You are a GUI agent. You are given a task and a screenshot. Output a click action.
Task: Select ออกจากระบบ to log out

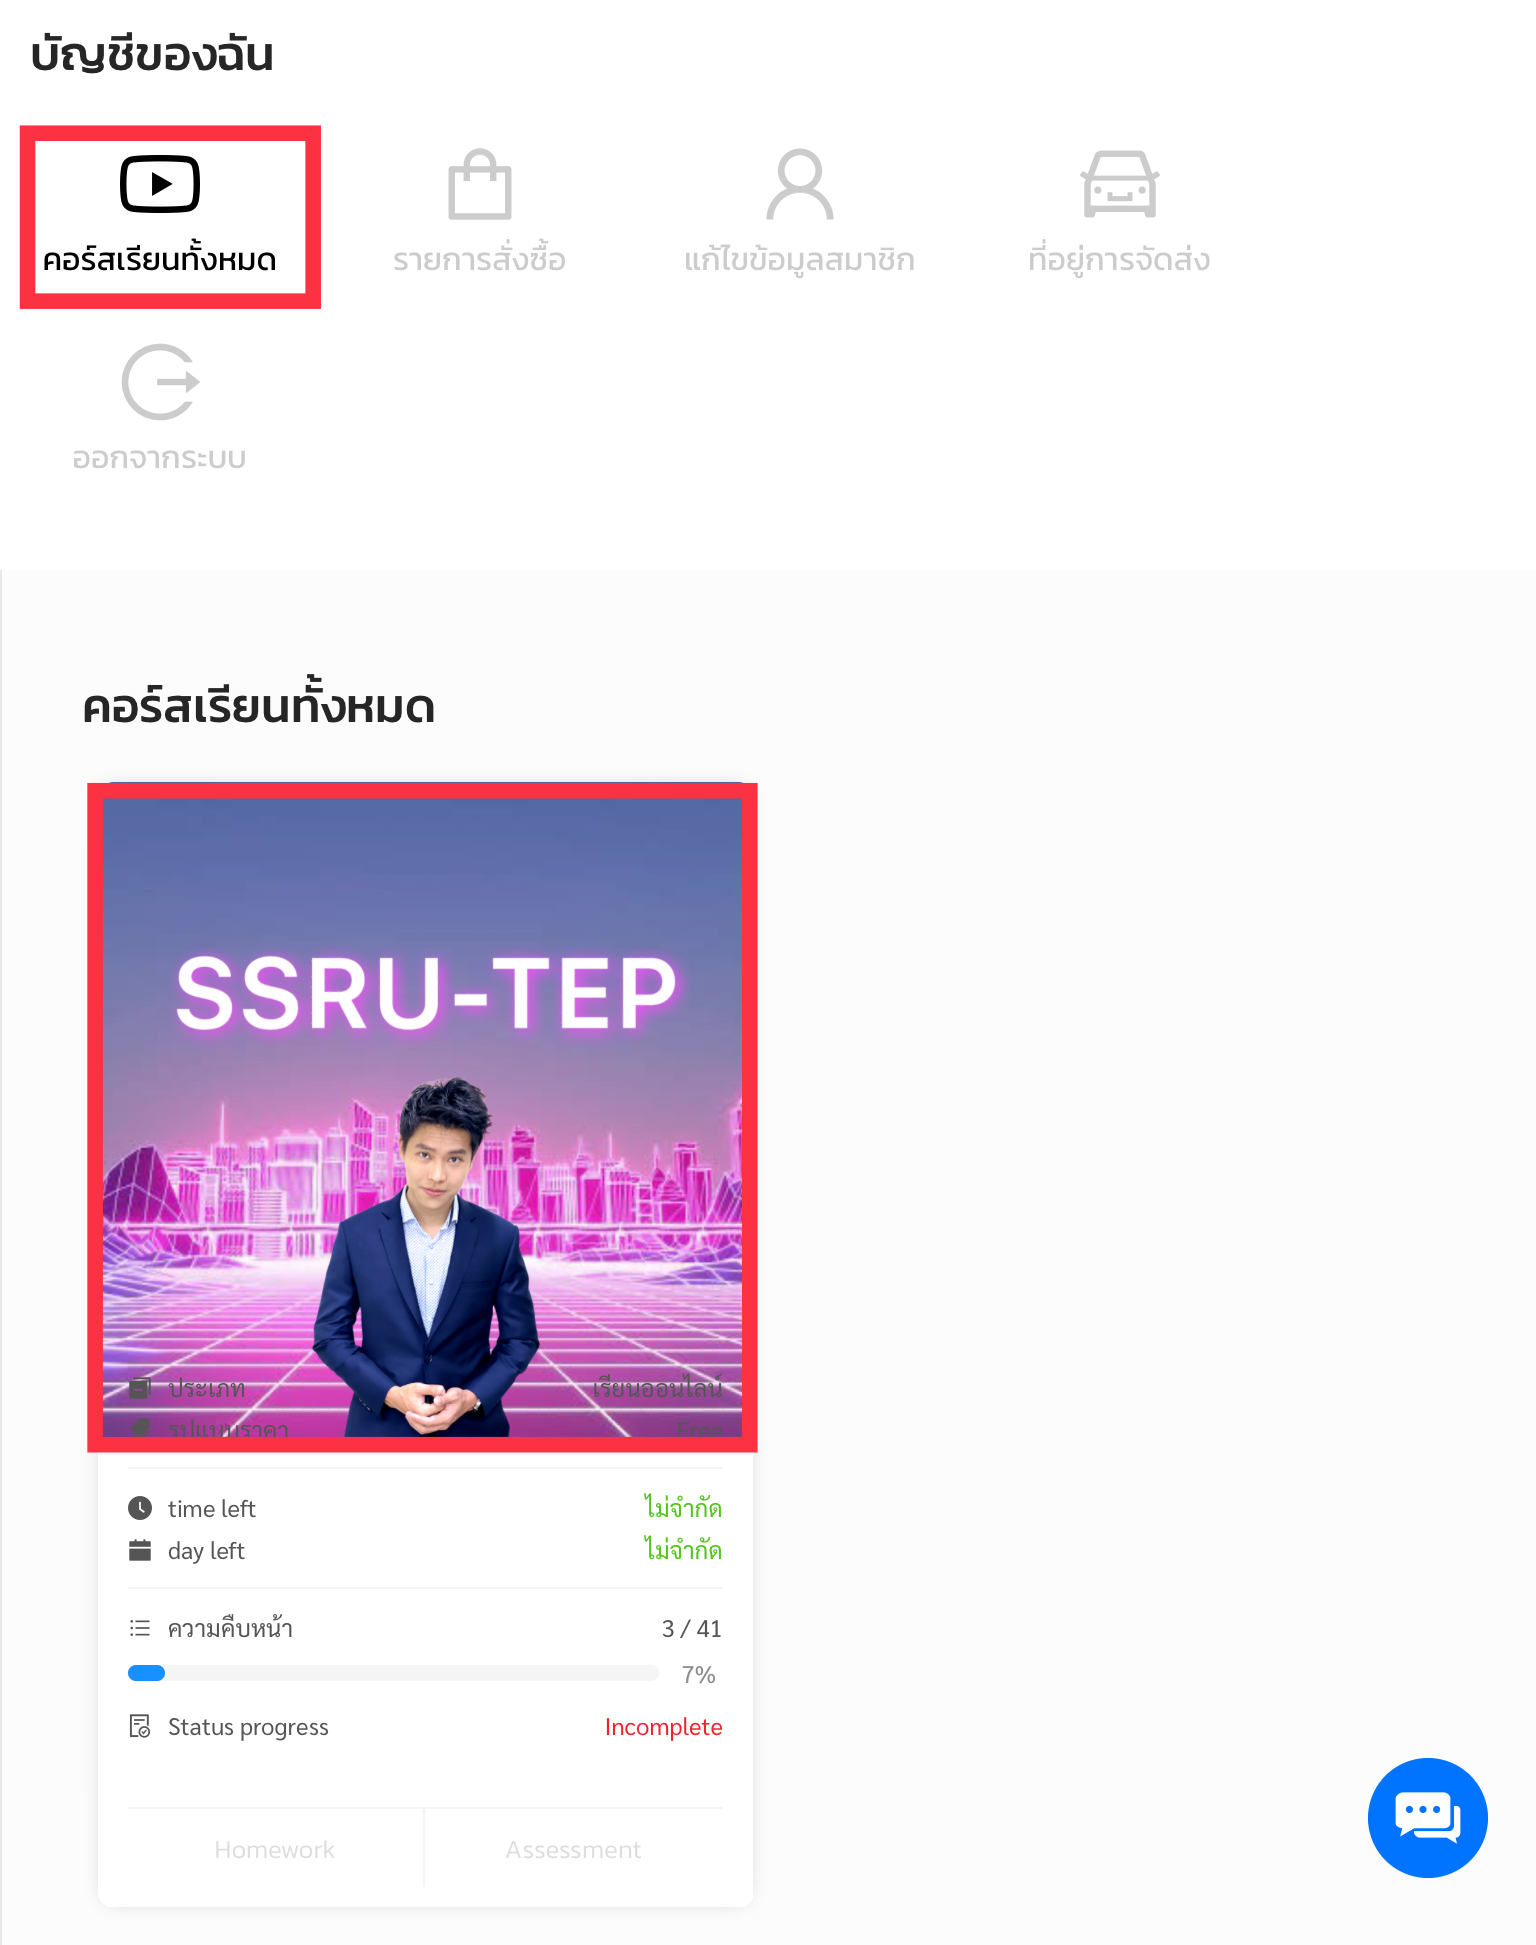(x=160, y=458)
